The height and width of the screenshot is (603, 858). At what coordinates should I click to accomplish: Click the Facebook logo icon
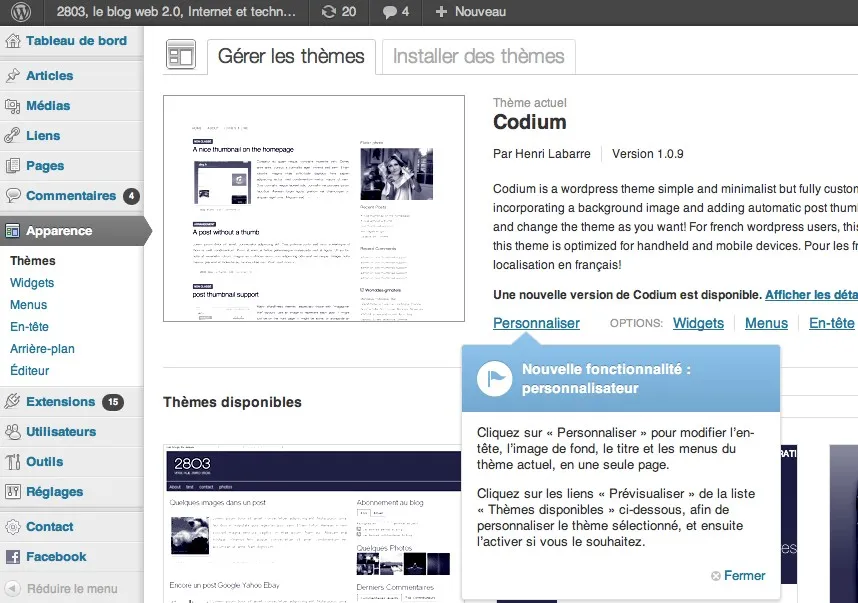tap(13, 557)
